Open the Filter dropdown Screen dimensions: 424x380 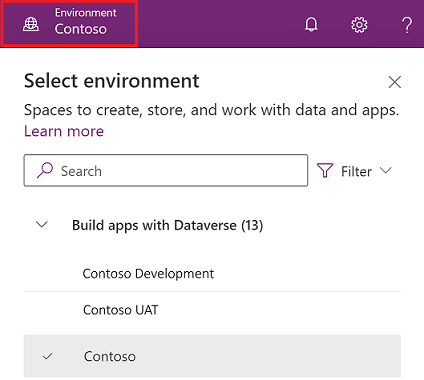(x=354, y=171)
